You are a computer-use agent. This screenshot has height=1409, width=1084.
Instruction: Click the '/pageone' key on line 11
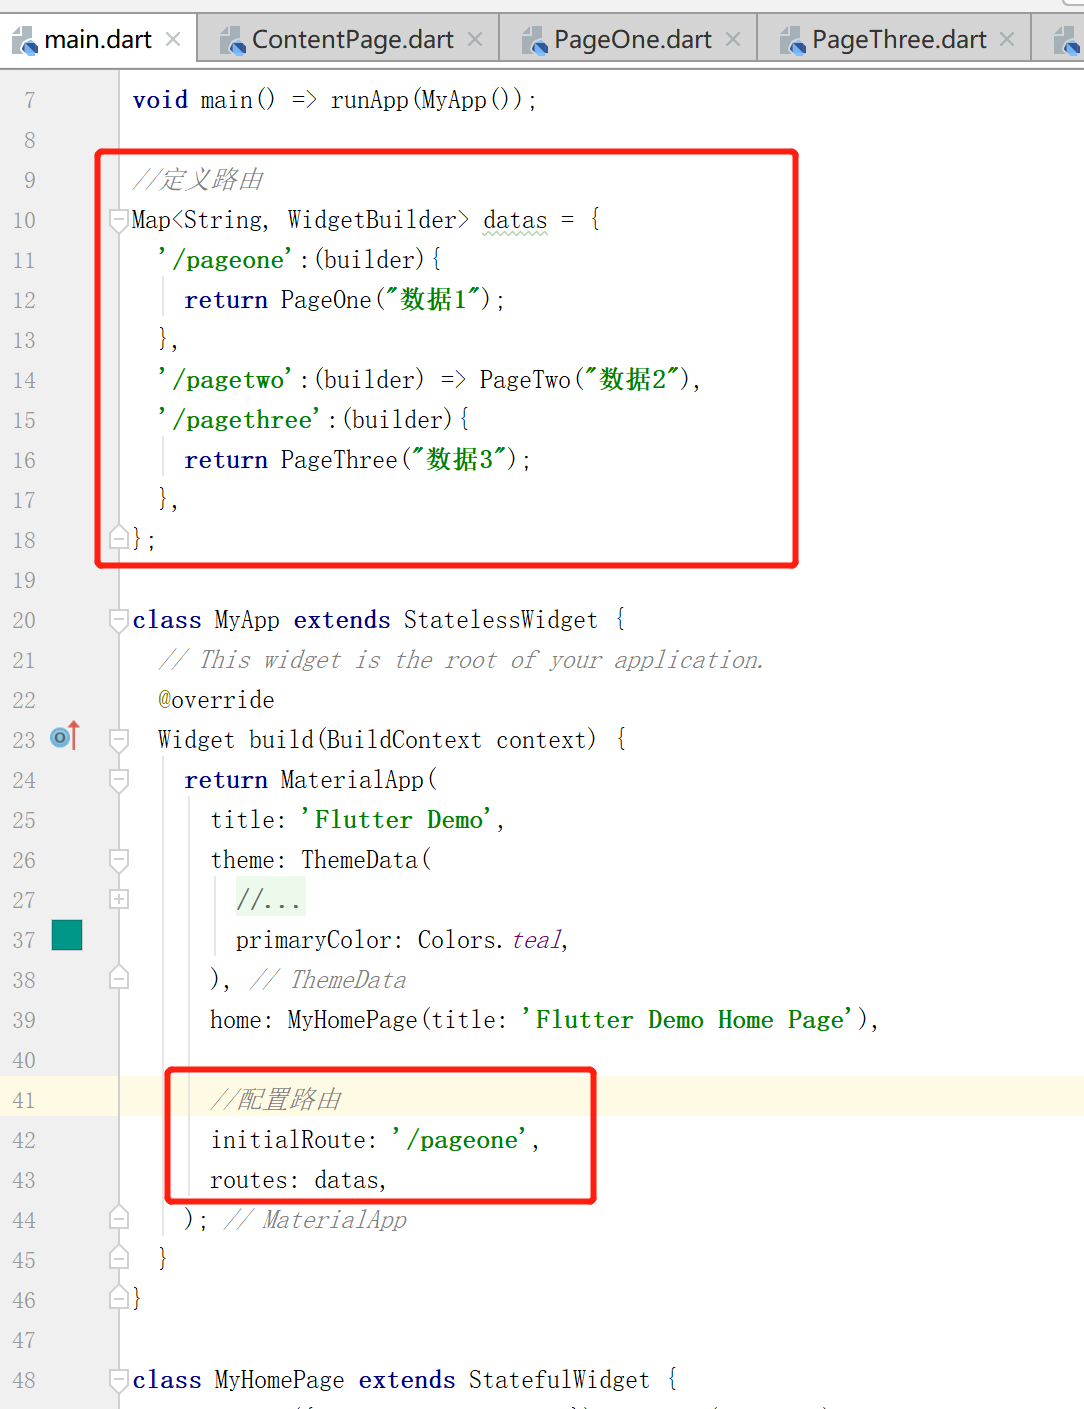point(225,260)
